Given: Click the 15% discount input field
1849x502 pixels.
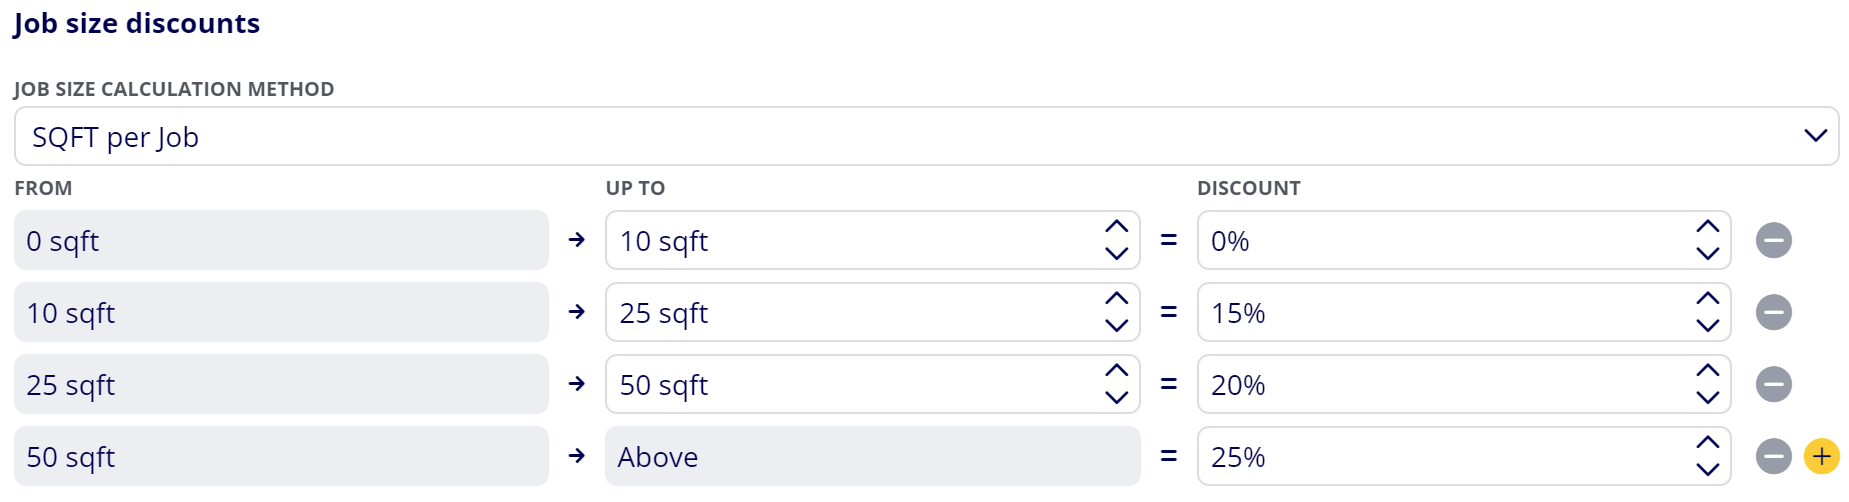Looking at the screenshot, I should tap(1464, 312).
